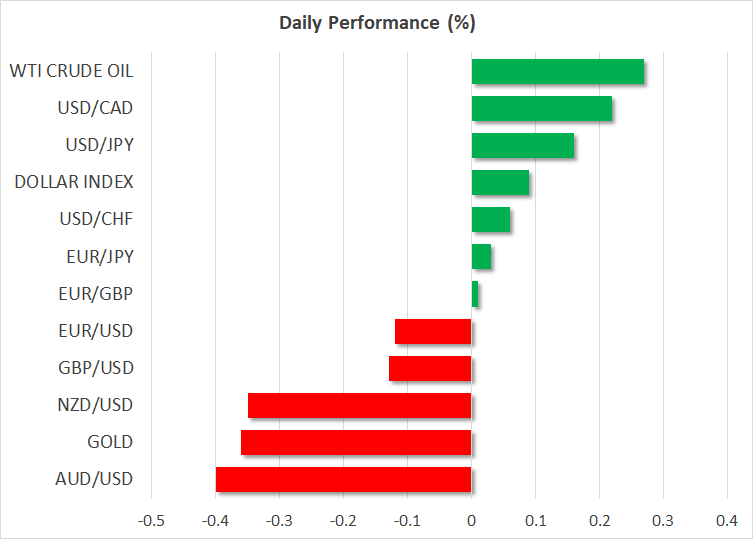Select the WTI Crude Oil green bar
753x539 pixels.
(557, 72)
